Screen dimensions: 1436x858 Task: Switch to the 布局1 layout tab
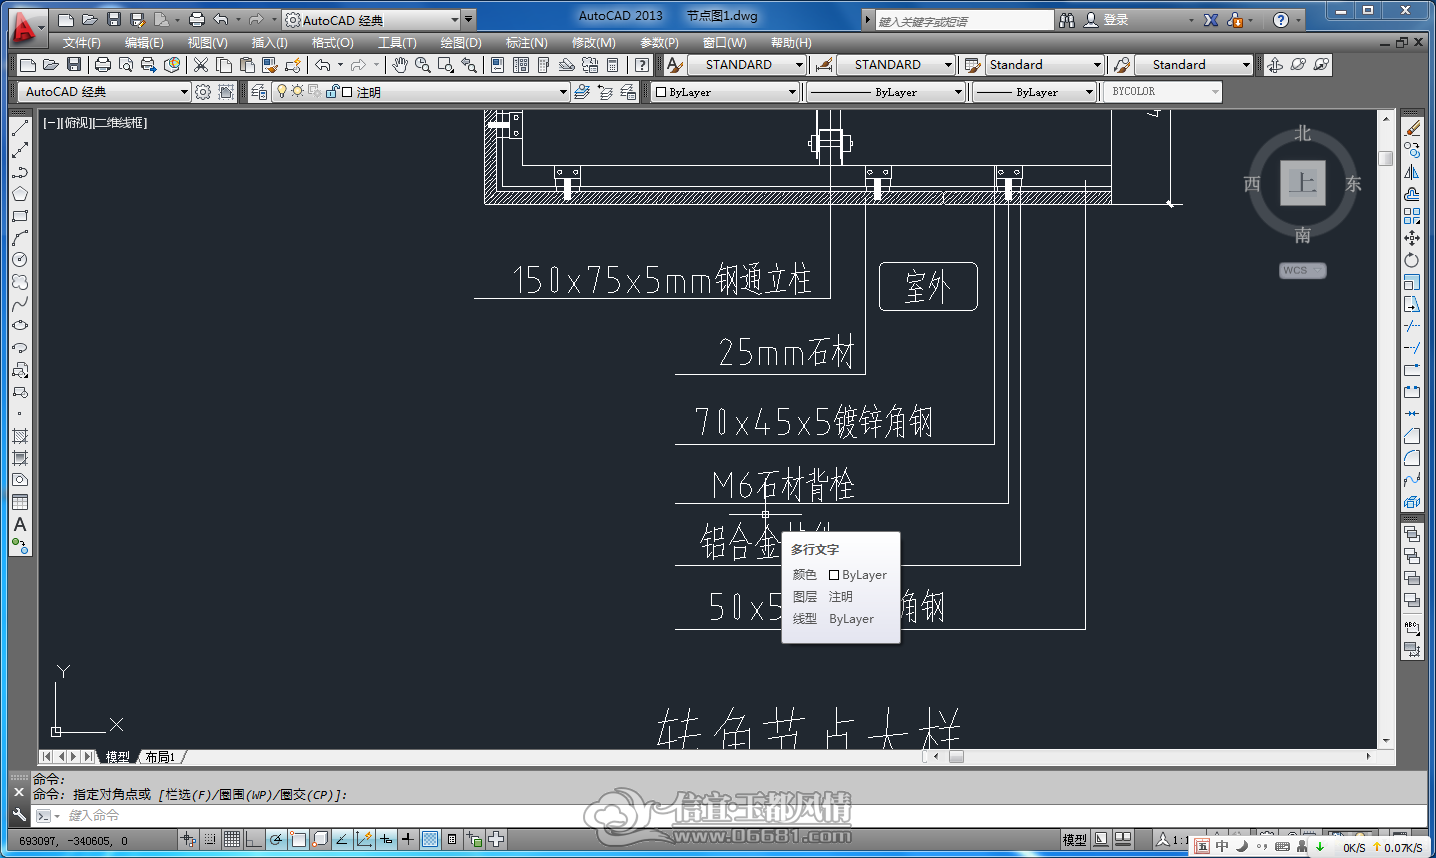tap(160, 757)
